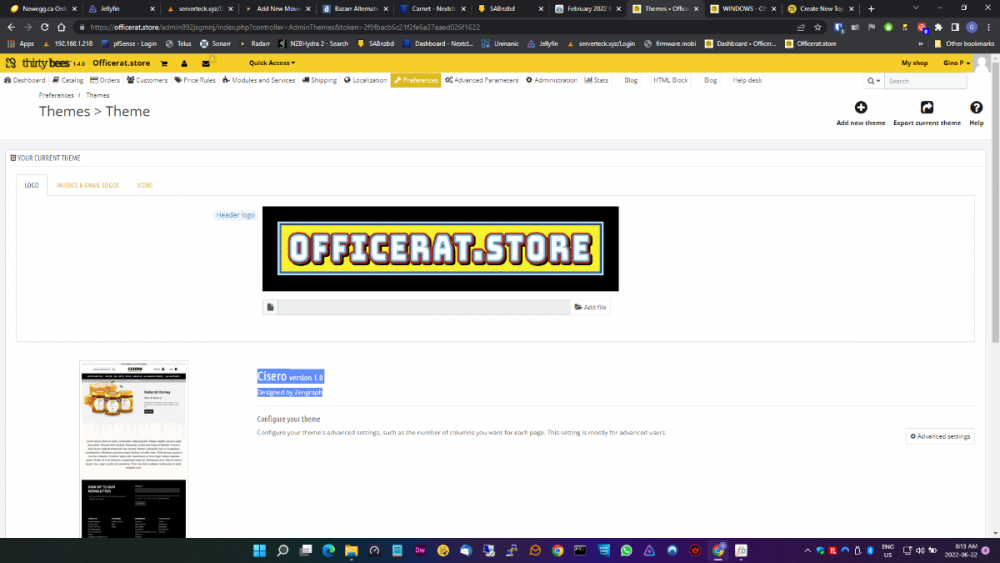Click the Advanced settings button
This screenshot has height=563, width=1000.
[940, 436]
